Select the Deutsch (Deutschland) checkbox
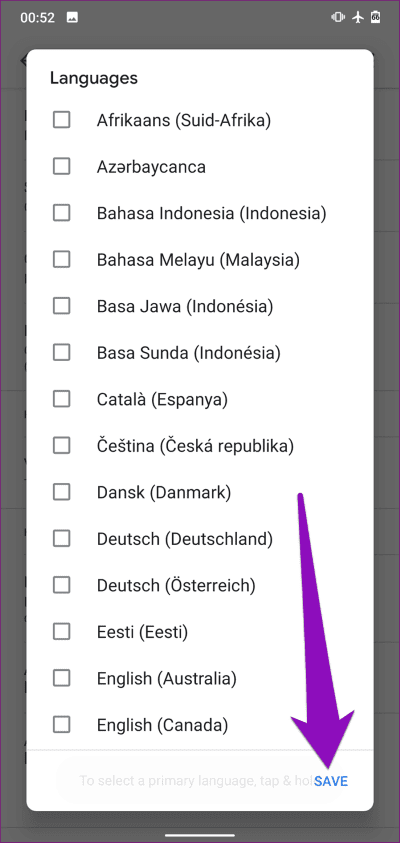 [61, 538]
